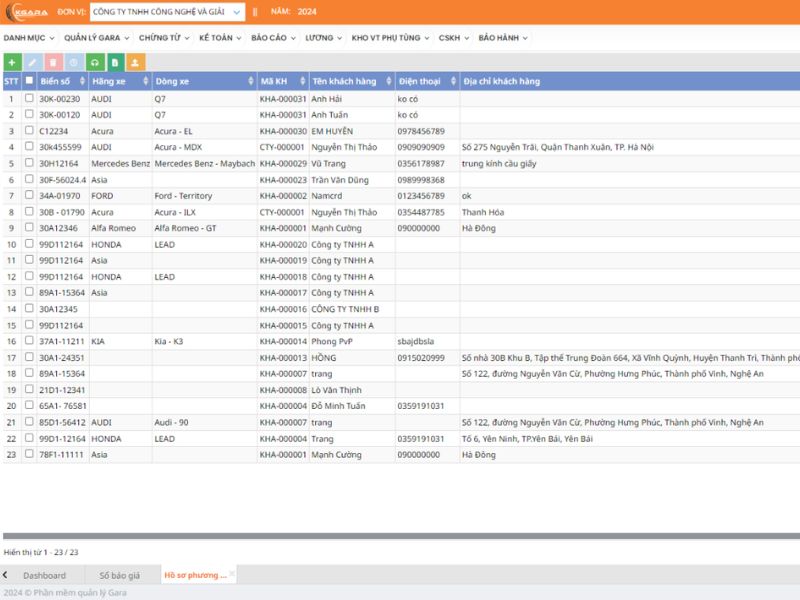The image size is (800, 600).
Task: Toggle the select-all checkbox in table header
Action: click(x=29, y=81)
